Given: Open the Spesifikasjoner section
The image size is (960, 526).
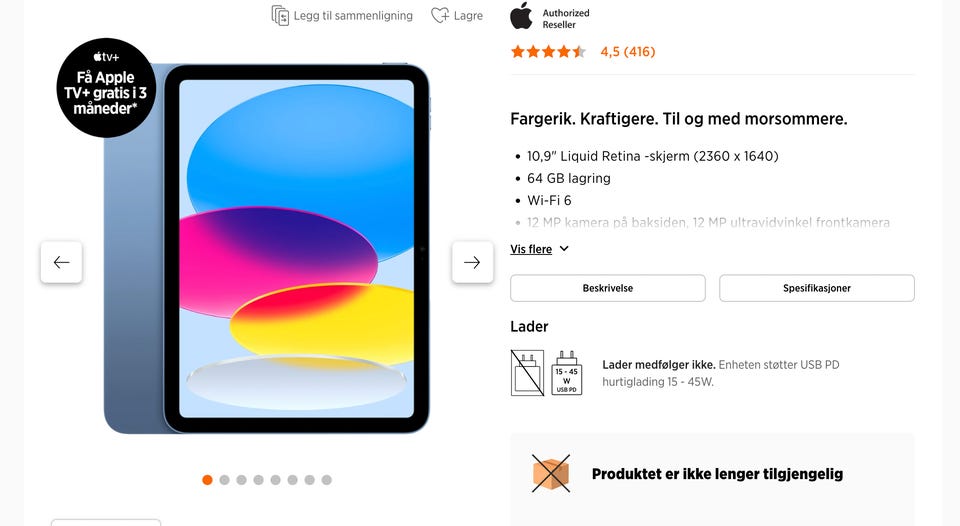Looking at the screenshot, I should (817, 288).
